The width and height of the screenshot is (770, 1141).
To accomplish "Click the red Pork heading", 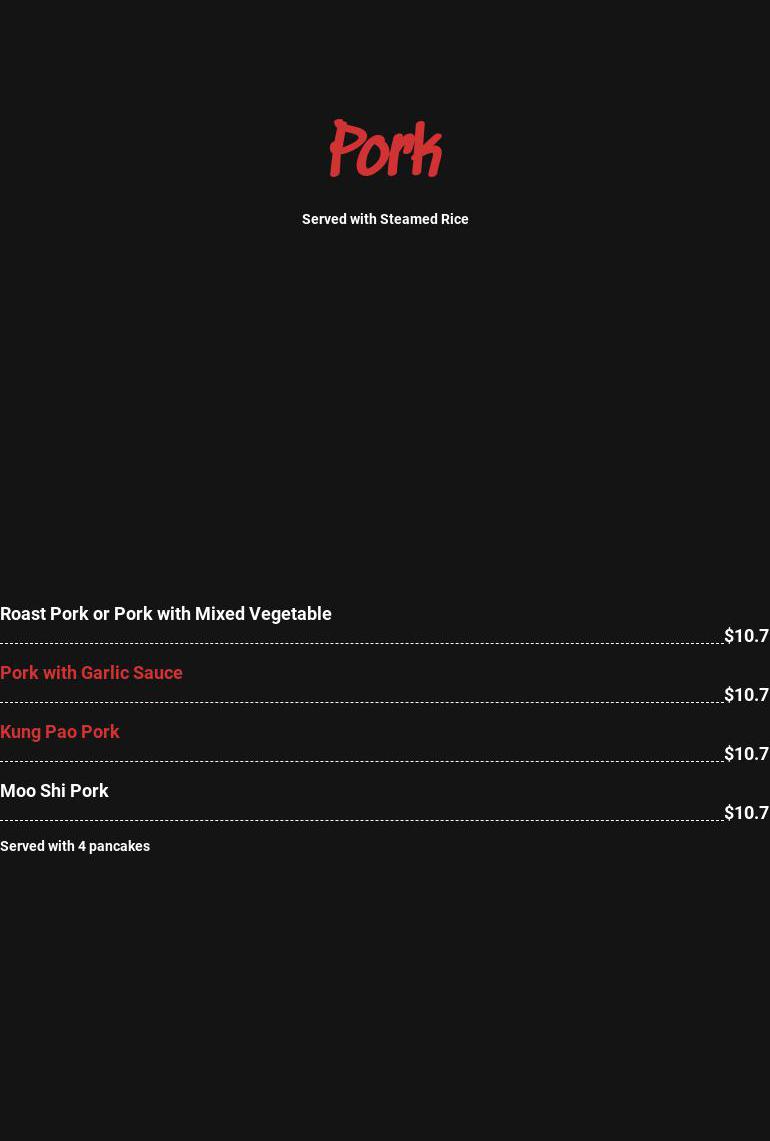I will pos(385,150).
